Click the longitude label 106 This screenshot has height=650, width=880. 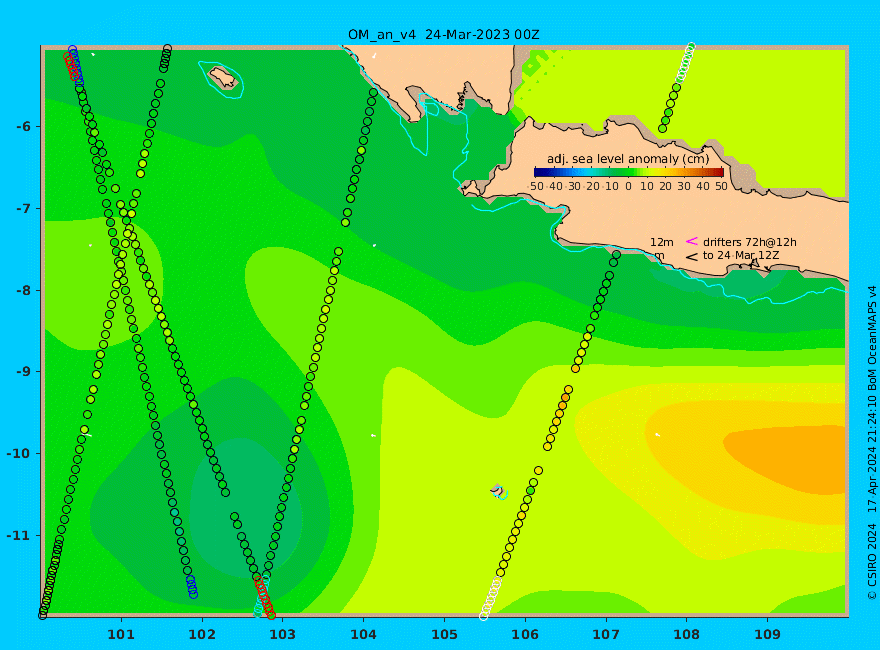pos(525,634)
